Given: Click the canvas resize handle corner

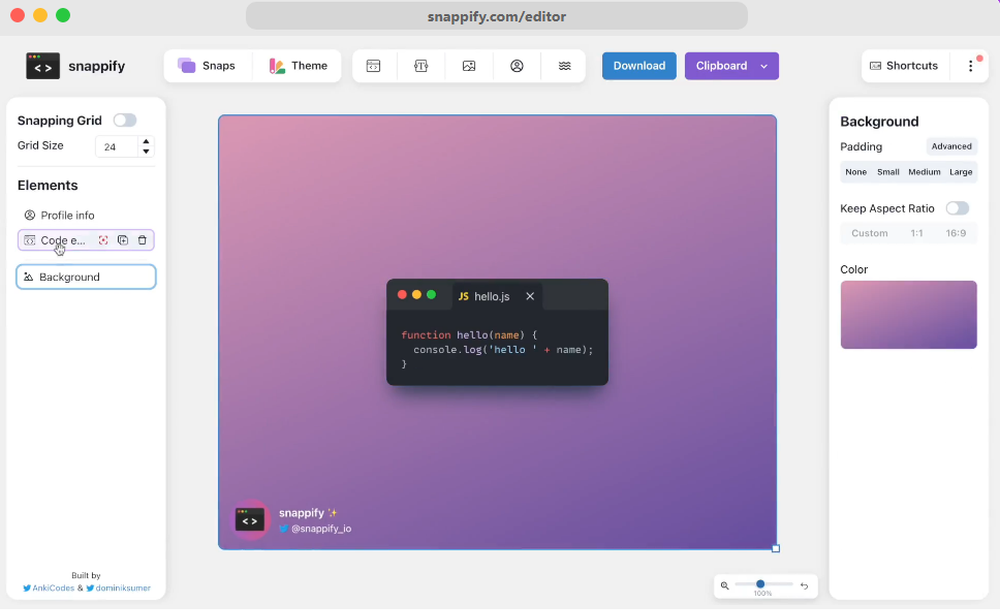Looking at the screenshot, I should [x=776, y=549].
